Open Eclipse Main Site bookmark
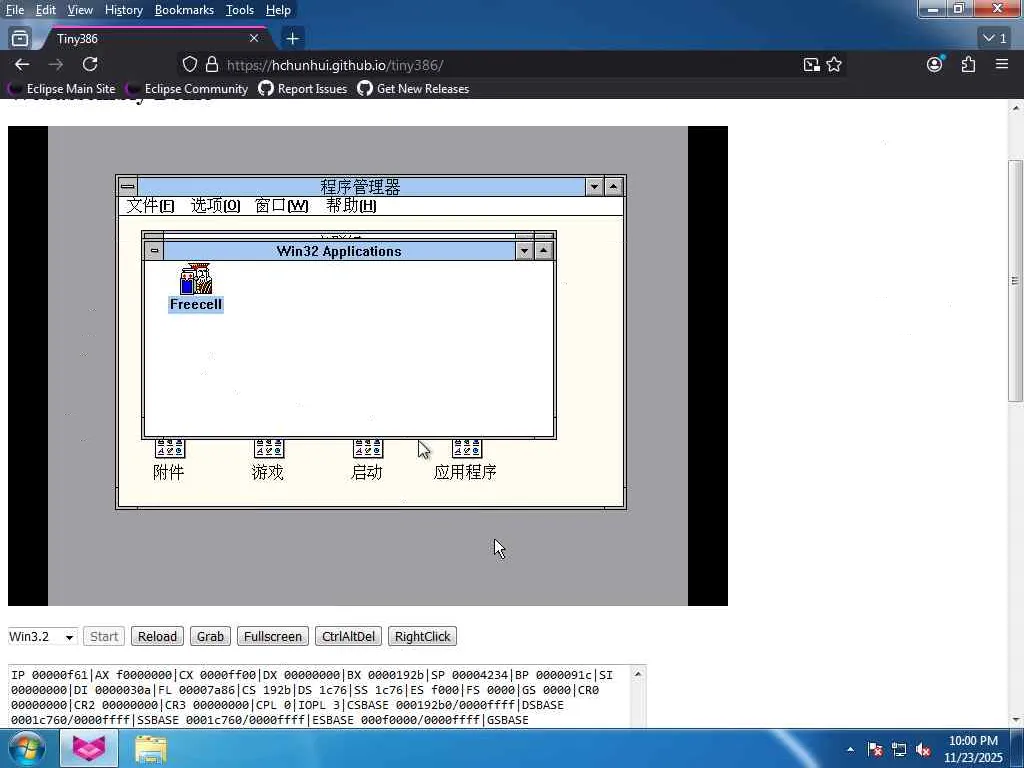This screenshot has width=1024, height=768. pyautogui.click(x=61, y=89)
